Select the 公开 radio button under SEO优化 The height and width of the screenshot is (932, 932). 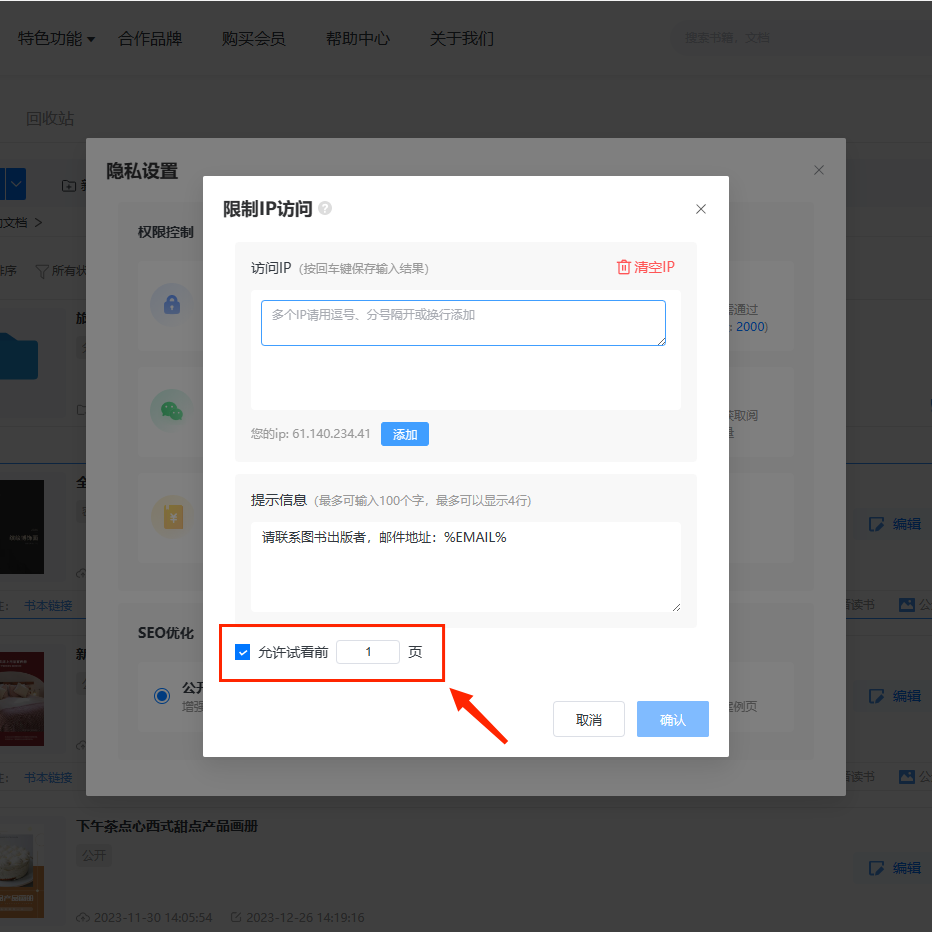click(162, 696)
